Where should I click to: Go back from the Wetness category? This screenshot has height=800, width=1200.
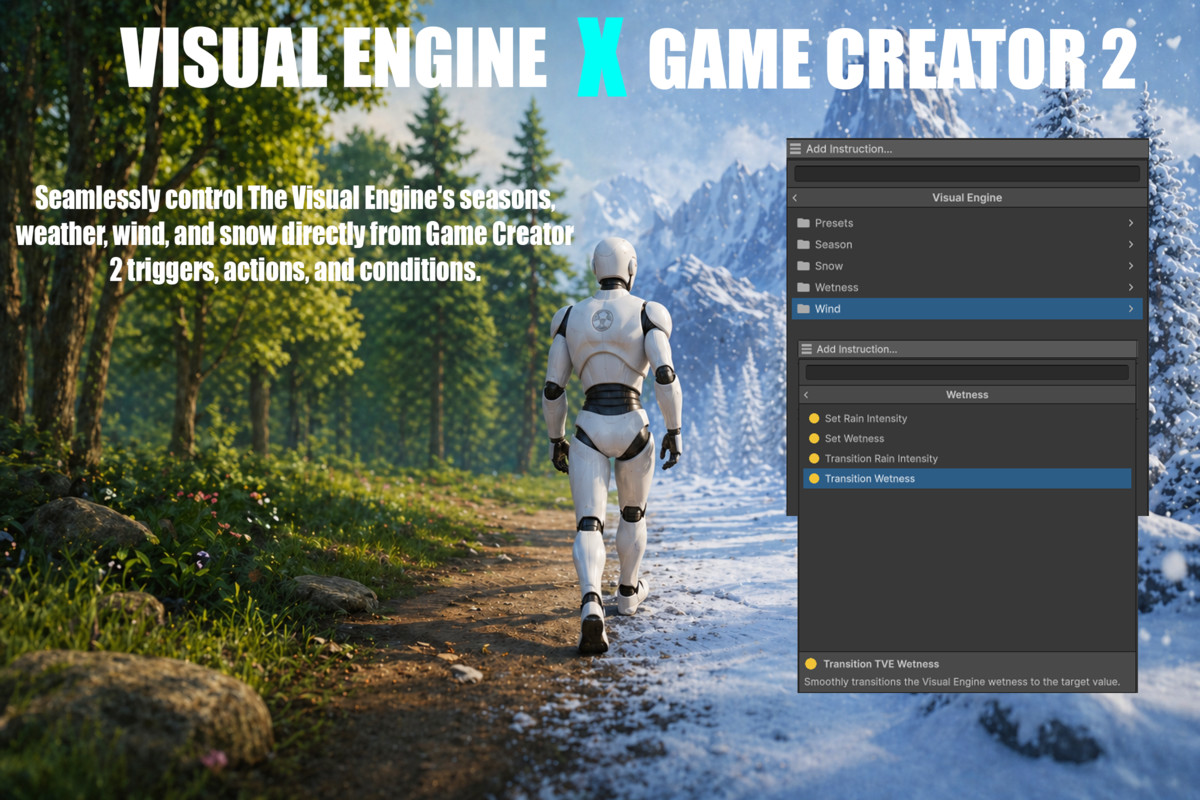tap(806, 395)
